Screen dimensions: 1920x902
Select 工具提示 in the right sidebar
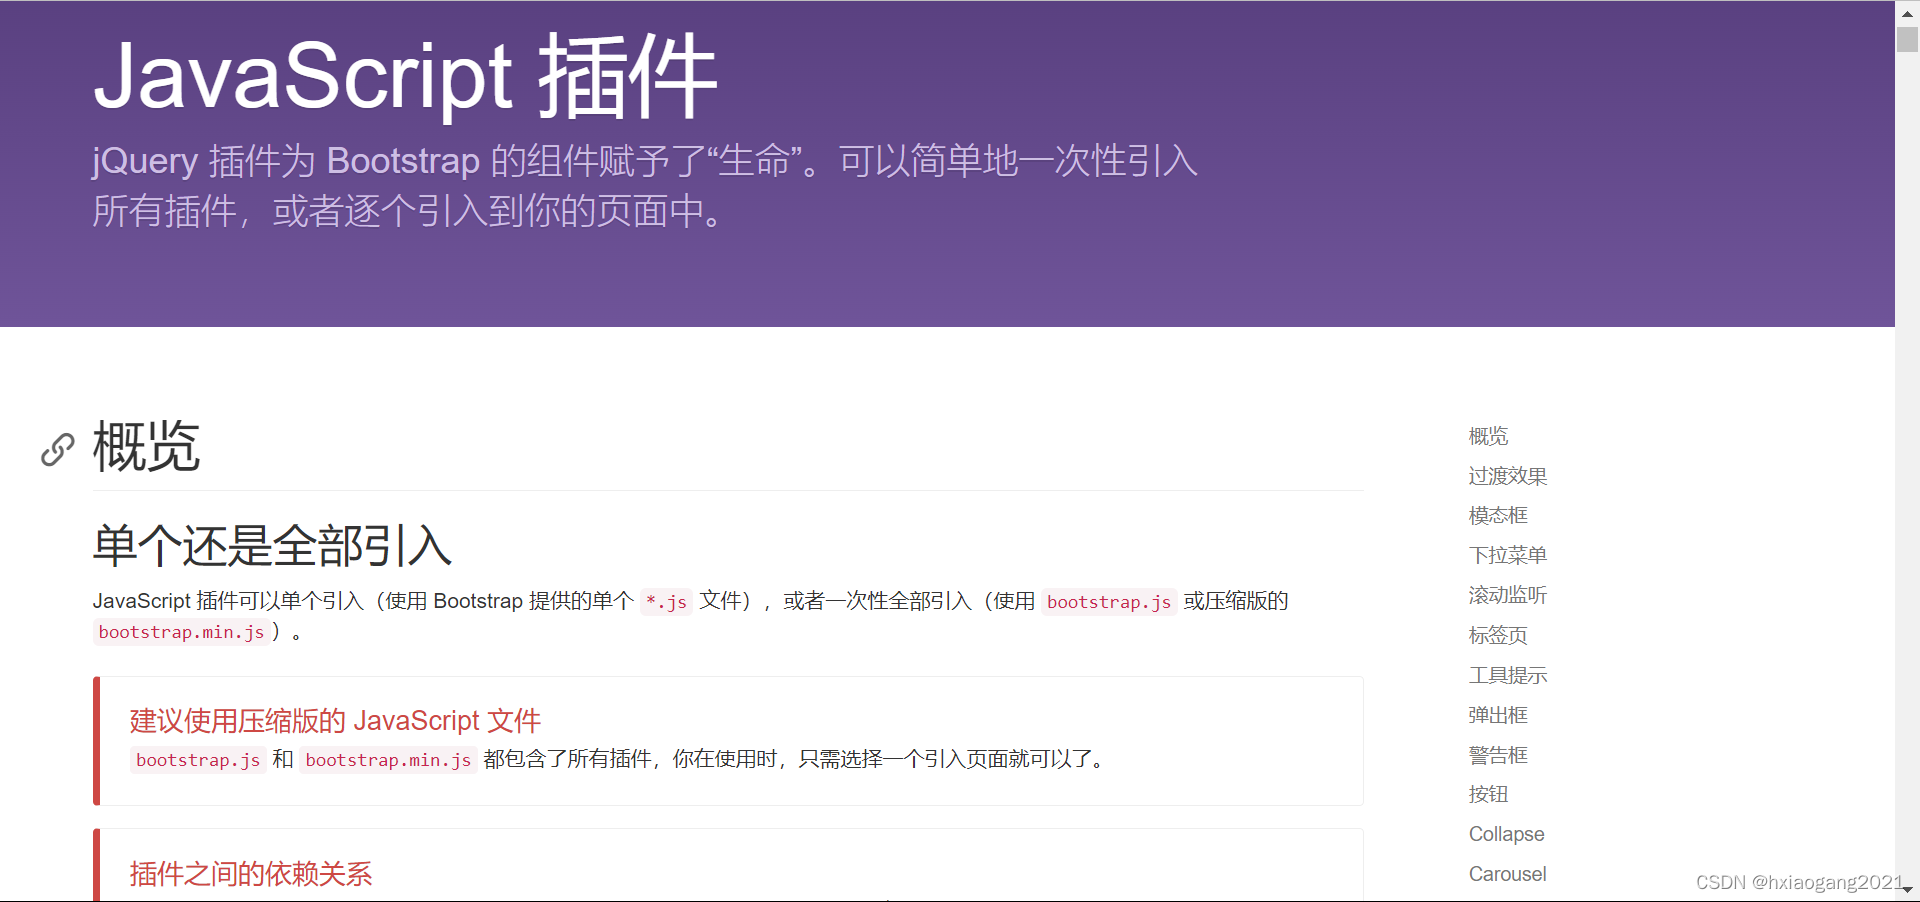pos(1508,675)
